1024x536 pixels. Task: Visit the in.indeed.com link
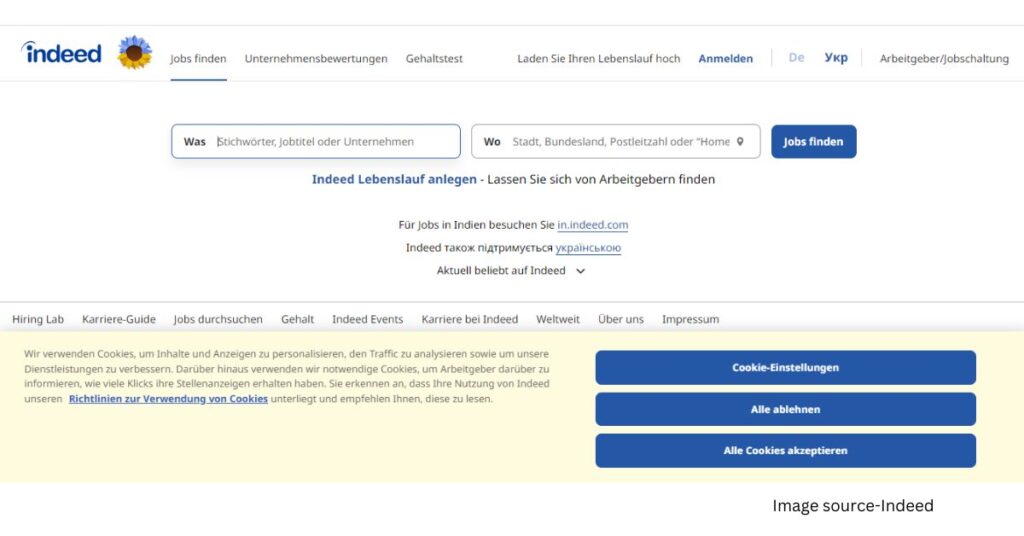[592, 225]
